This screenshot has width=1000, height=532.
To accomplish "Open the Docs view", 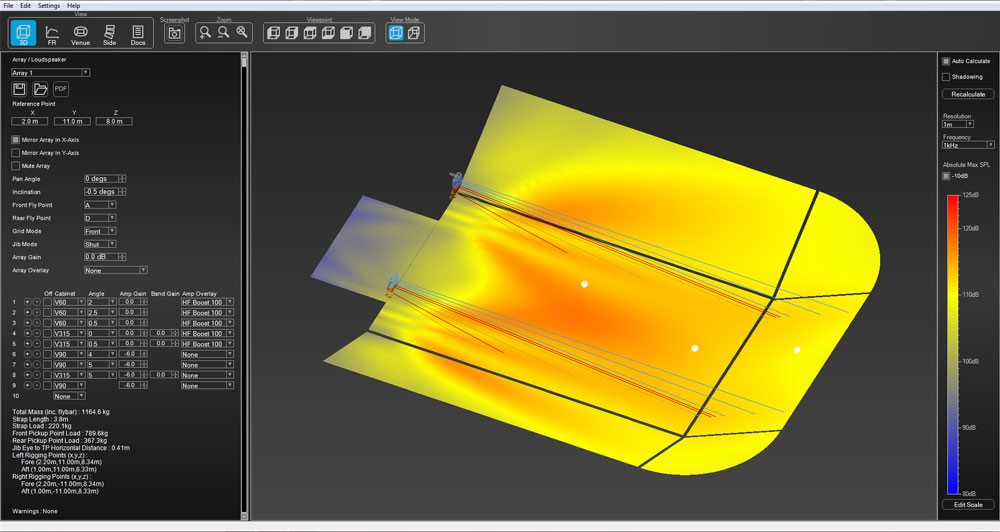I will click(x=138, y=34).
